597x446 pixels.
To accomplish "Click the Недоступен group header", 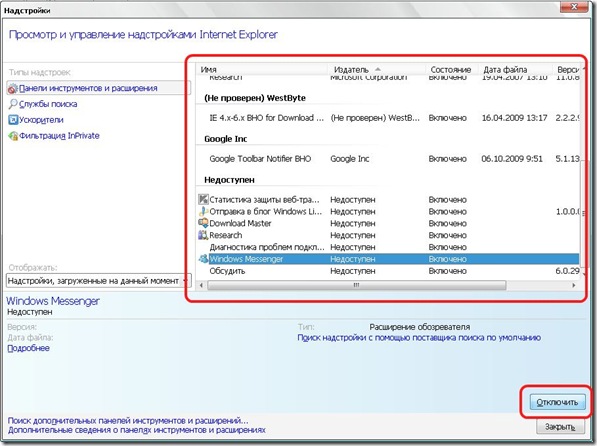I will coord(229,180).
